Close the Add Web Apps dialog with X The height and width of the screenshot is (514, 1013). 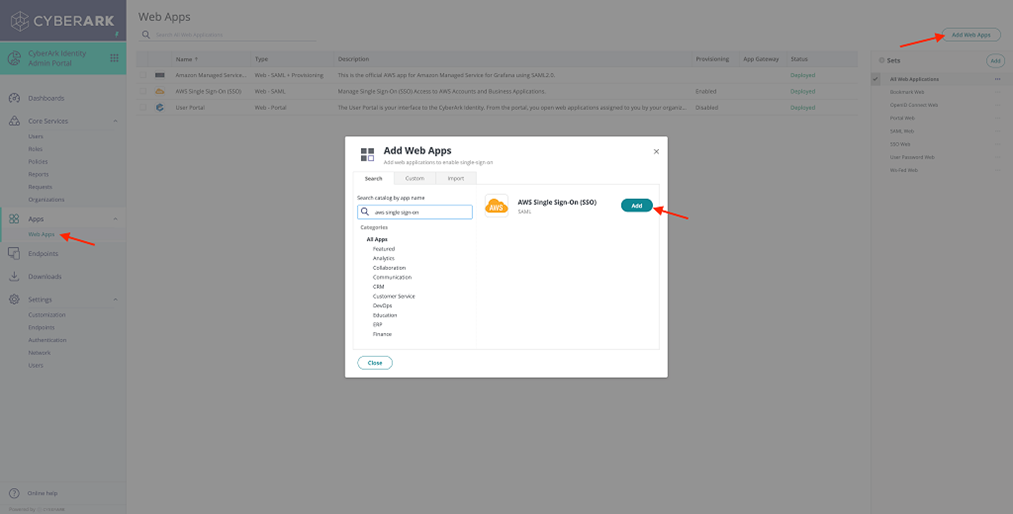click(656, 152)
